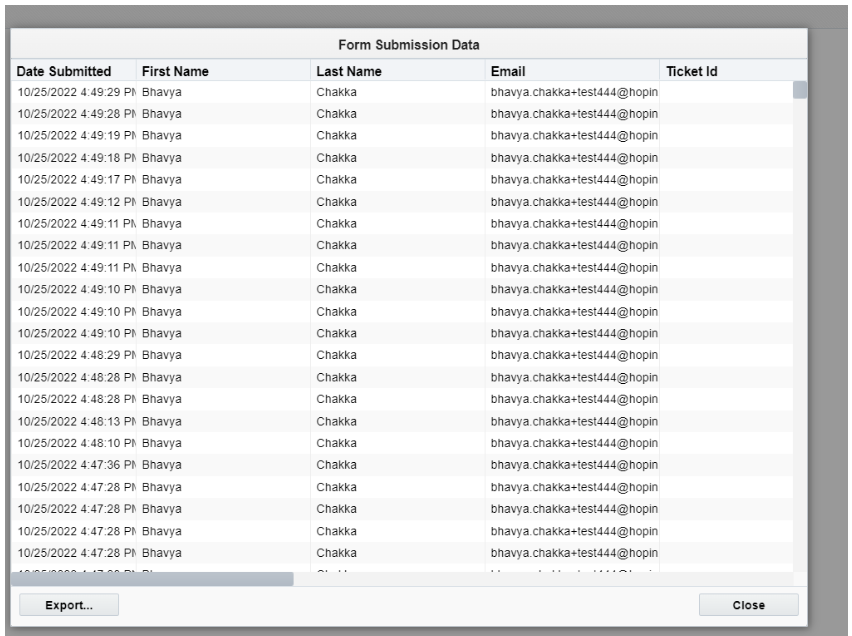Select the 4:48:10 PM submission date cell
The image size is (852, 636).
click(74, 443)
